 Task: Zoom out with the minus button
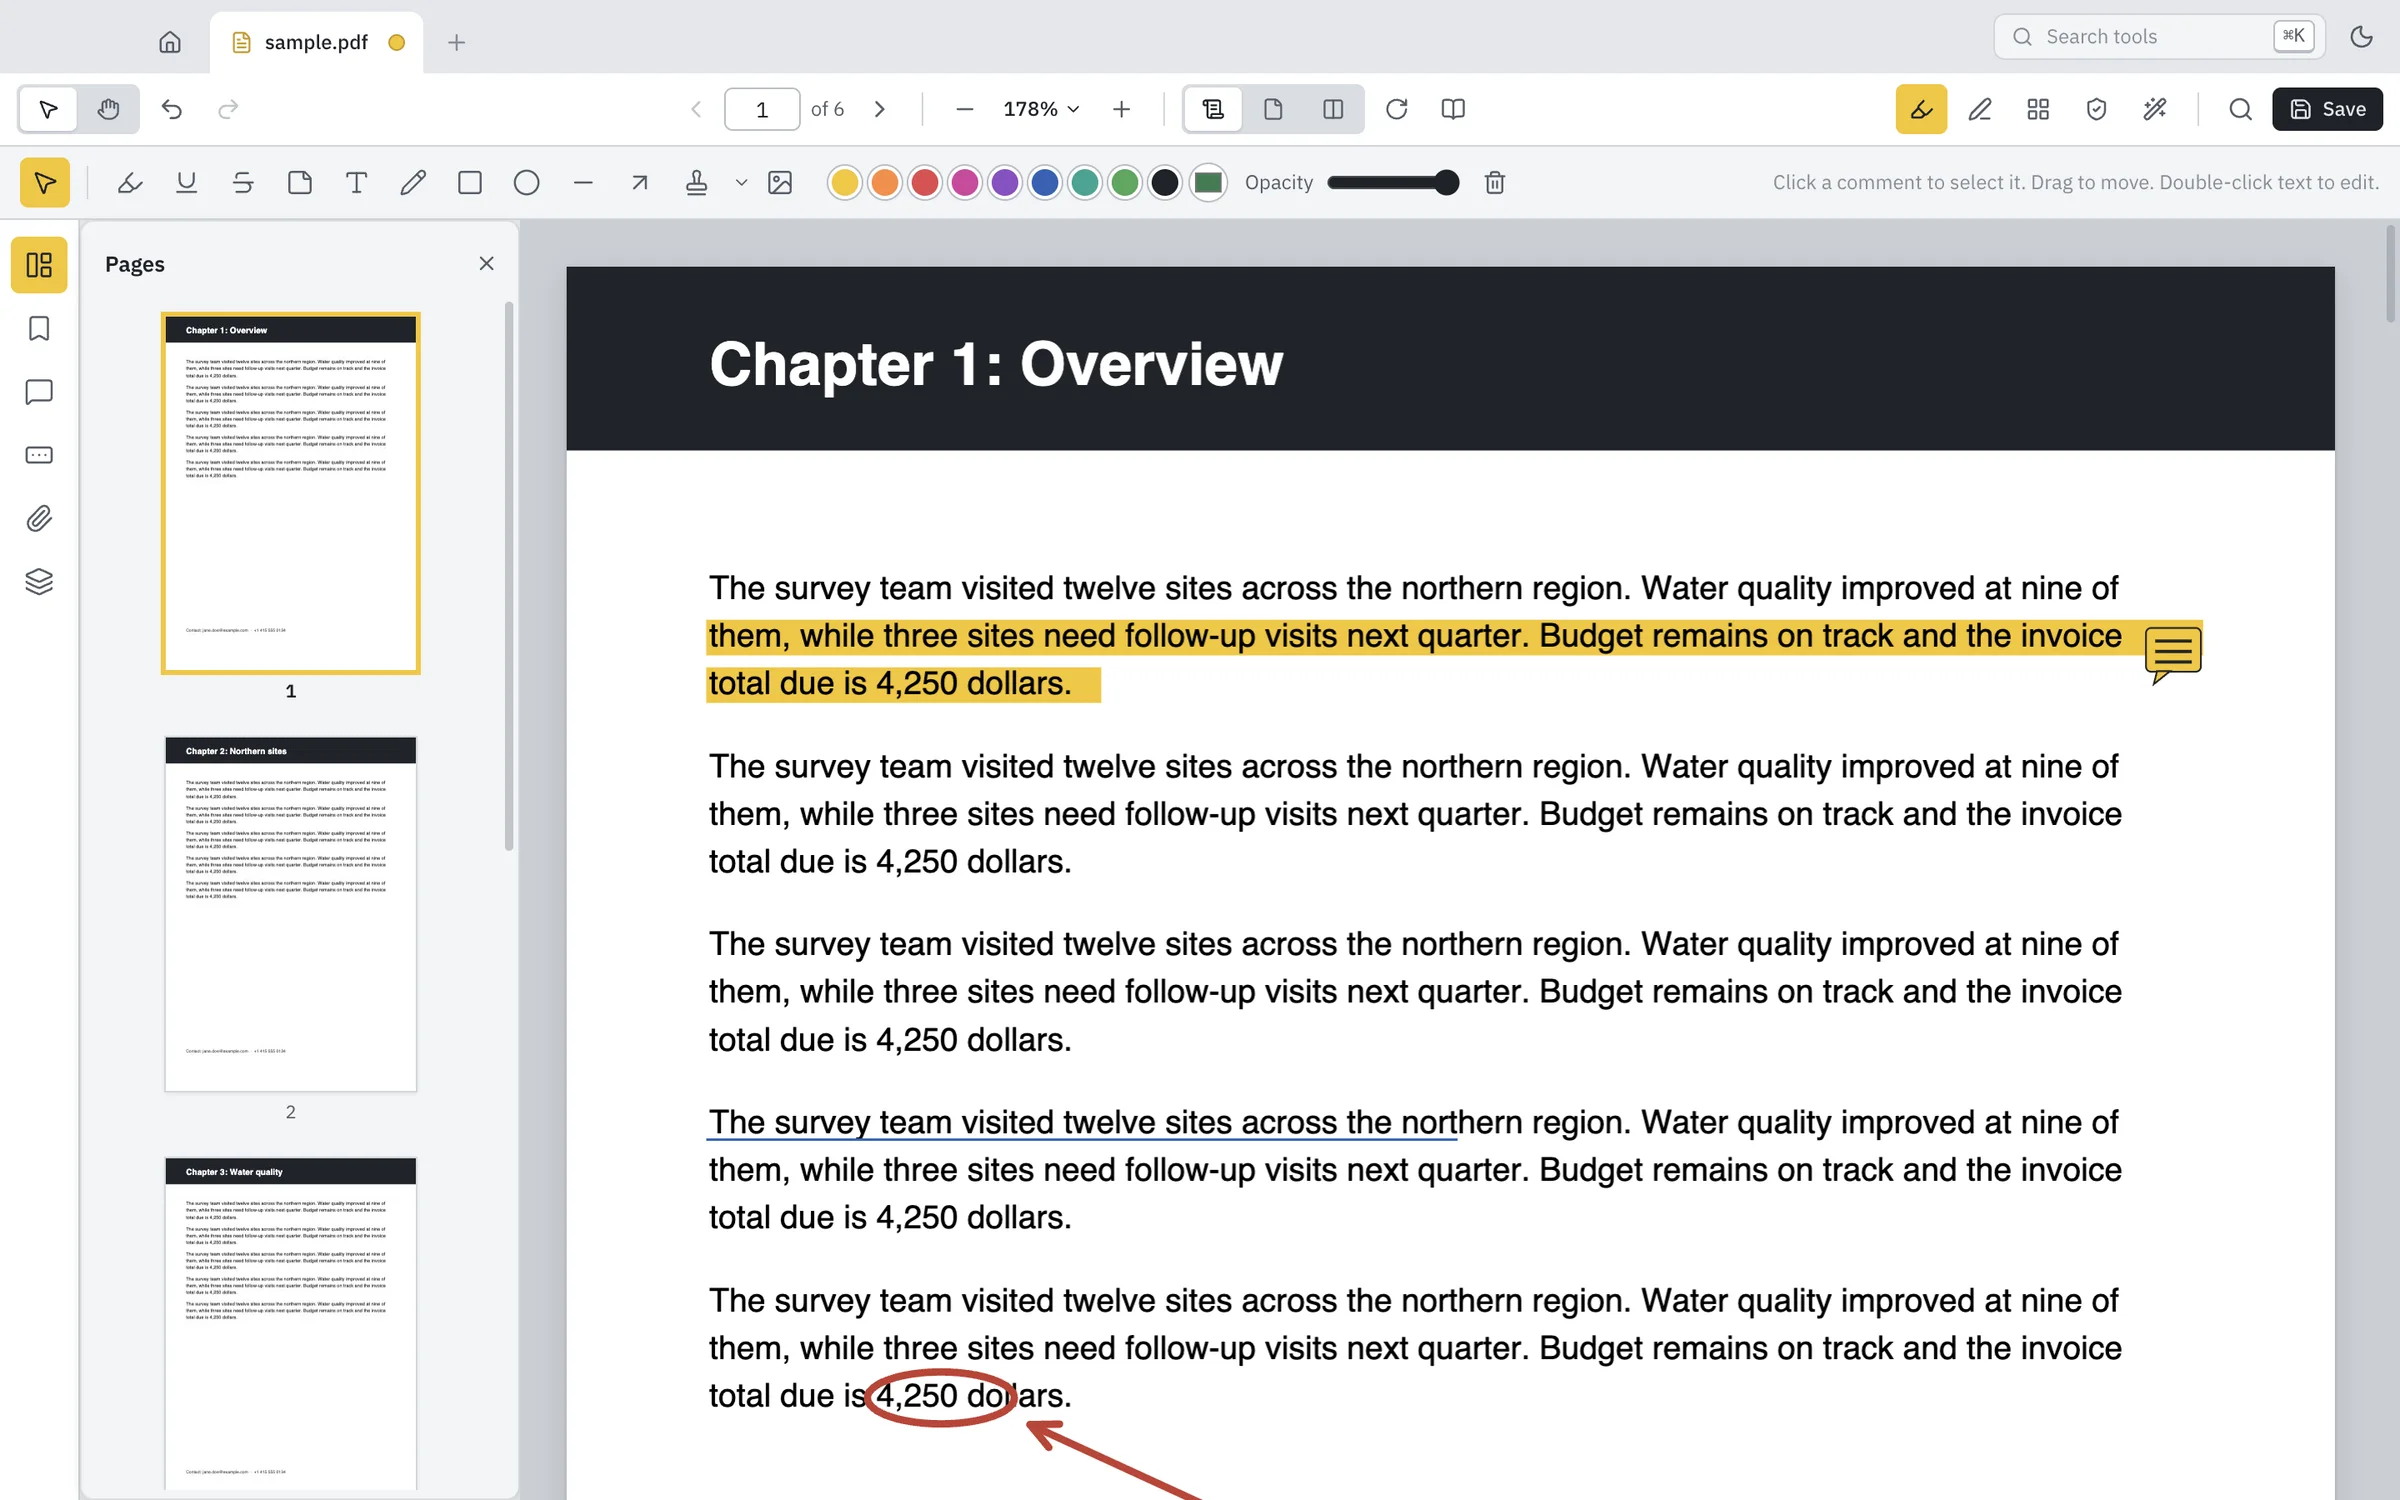pyautogui.click(x=964, y=109)
